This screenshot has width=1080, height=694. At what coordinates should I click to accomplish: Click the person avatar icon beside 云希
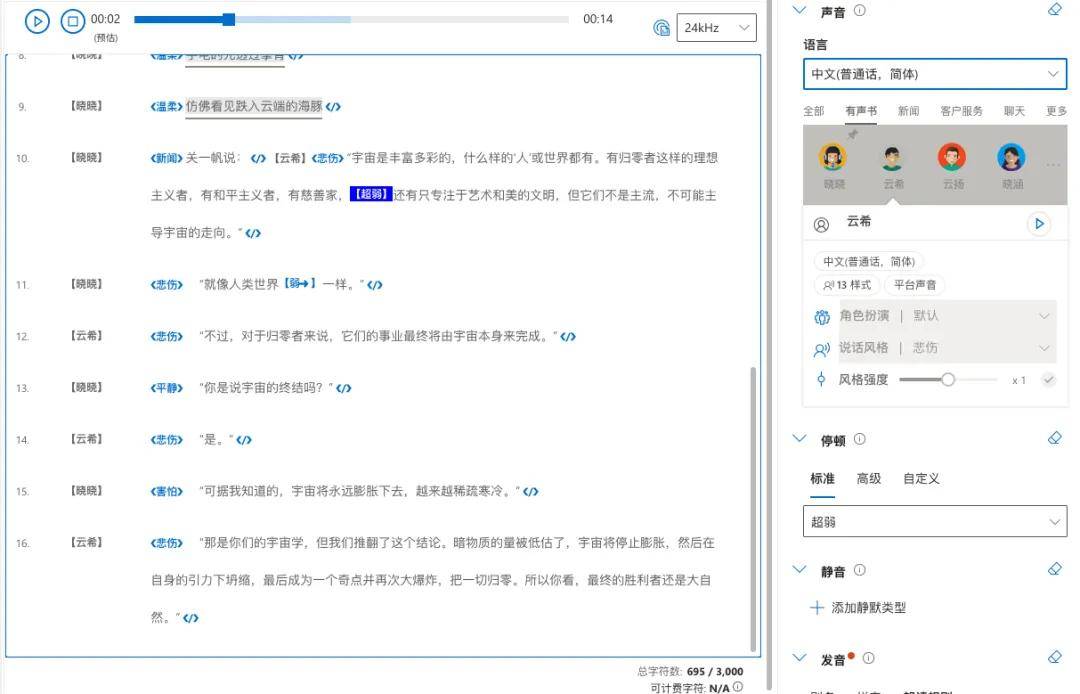820,222
